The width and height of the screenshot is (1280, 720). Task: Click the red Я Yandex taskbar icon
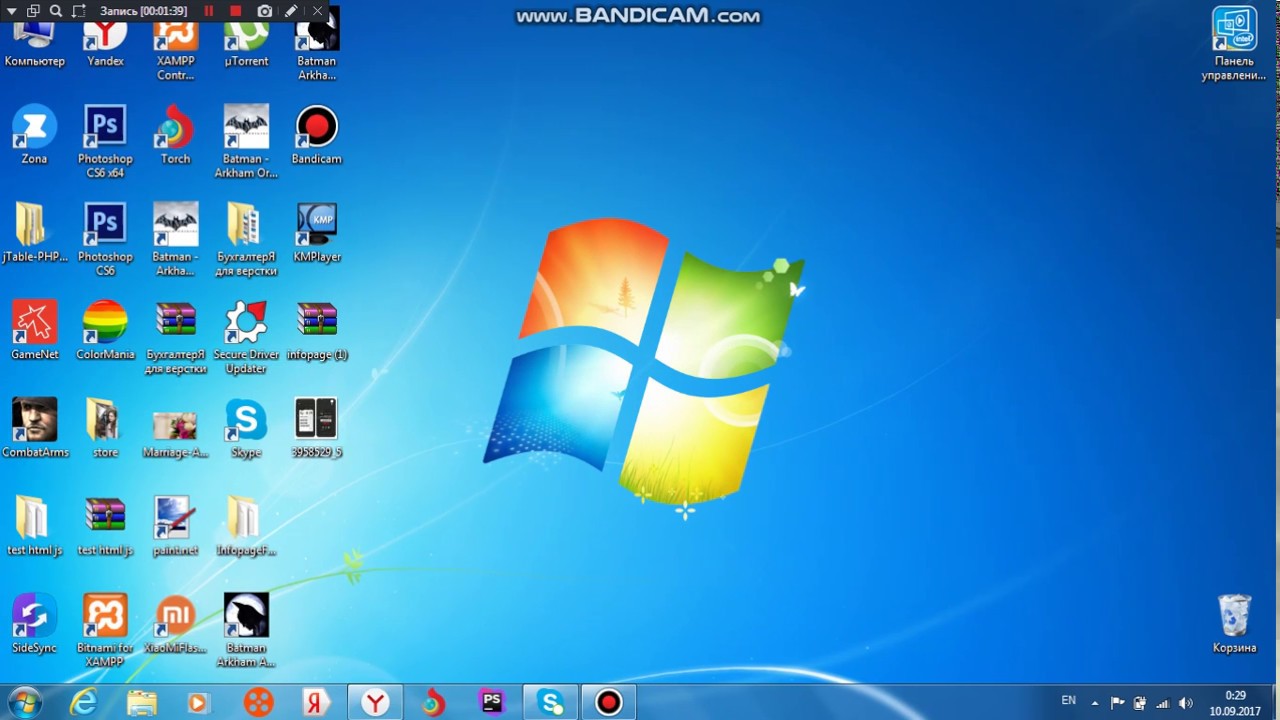[x=315, y=702]
